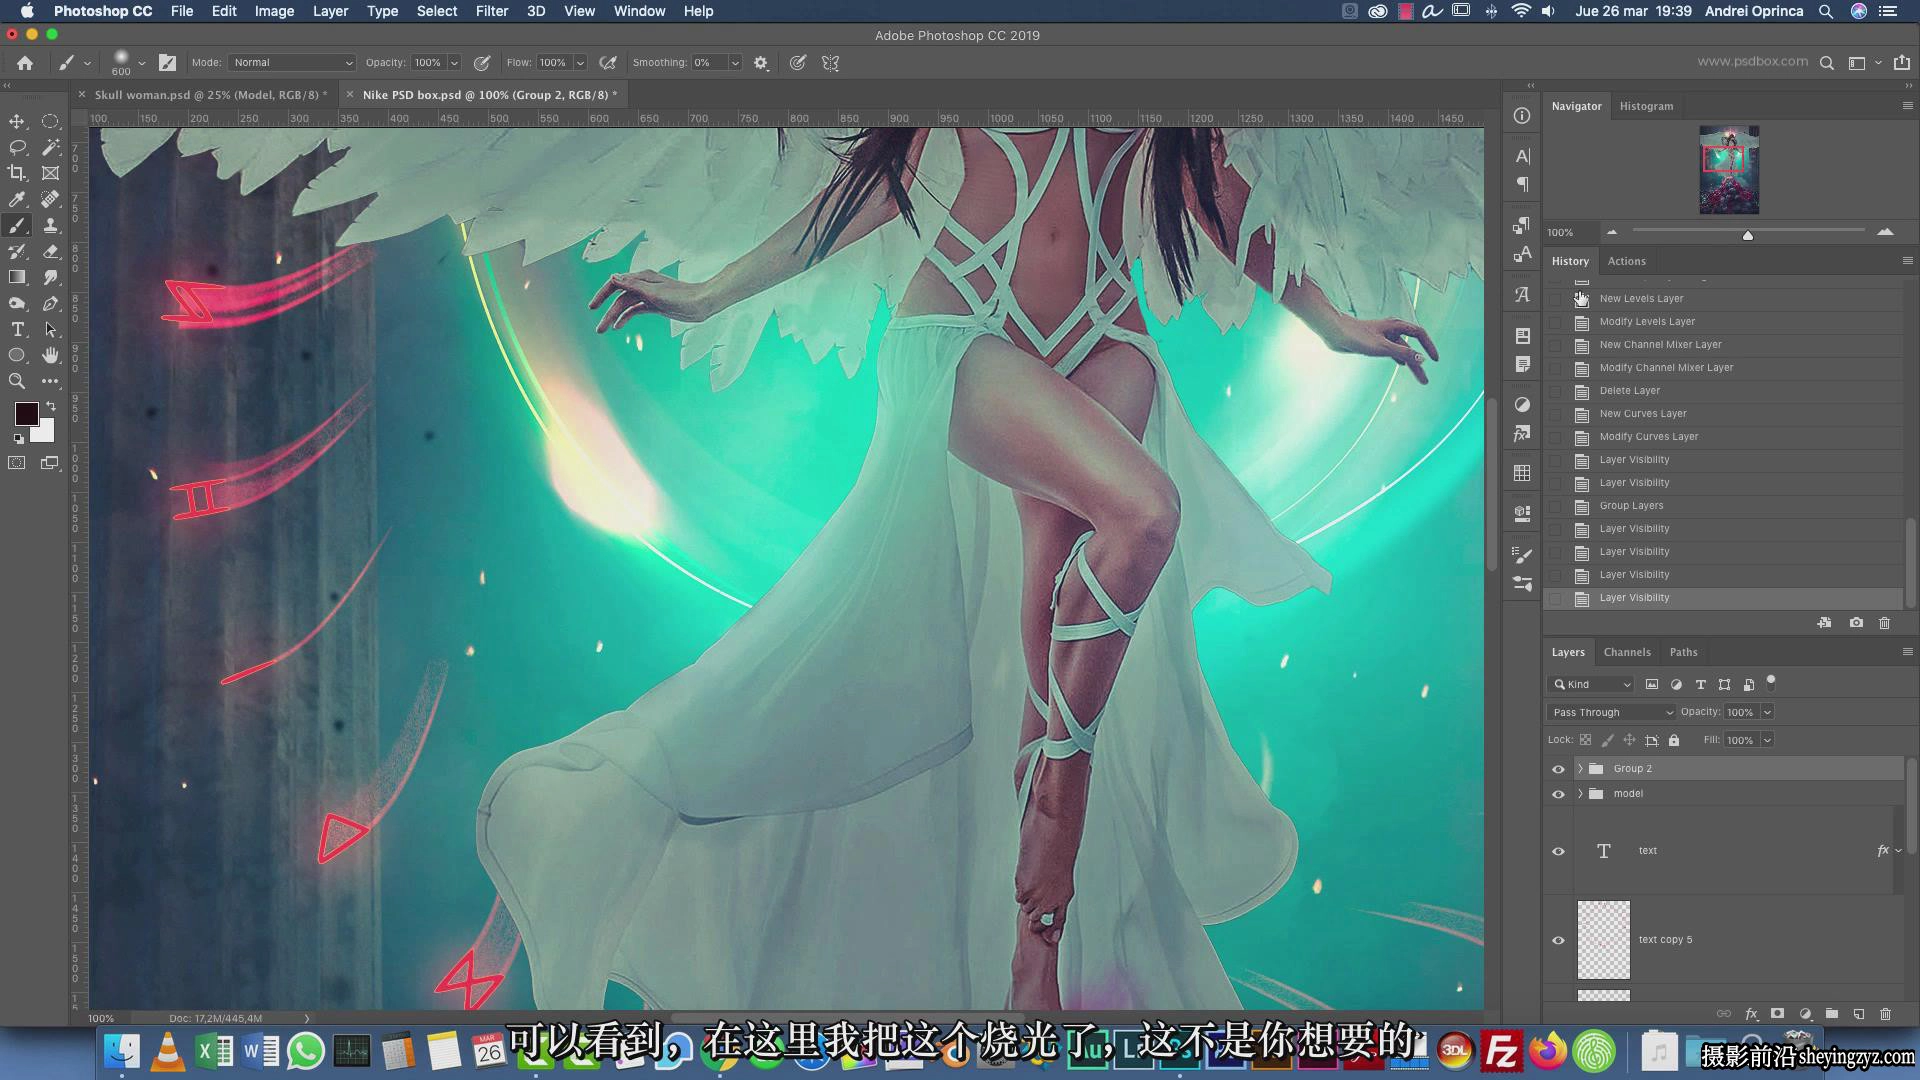Open the layer Kind filter dropdown
1920x1080 pixels.
[x=1590, y=685]
